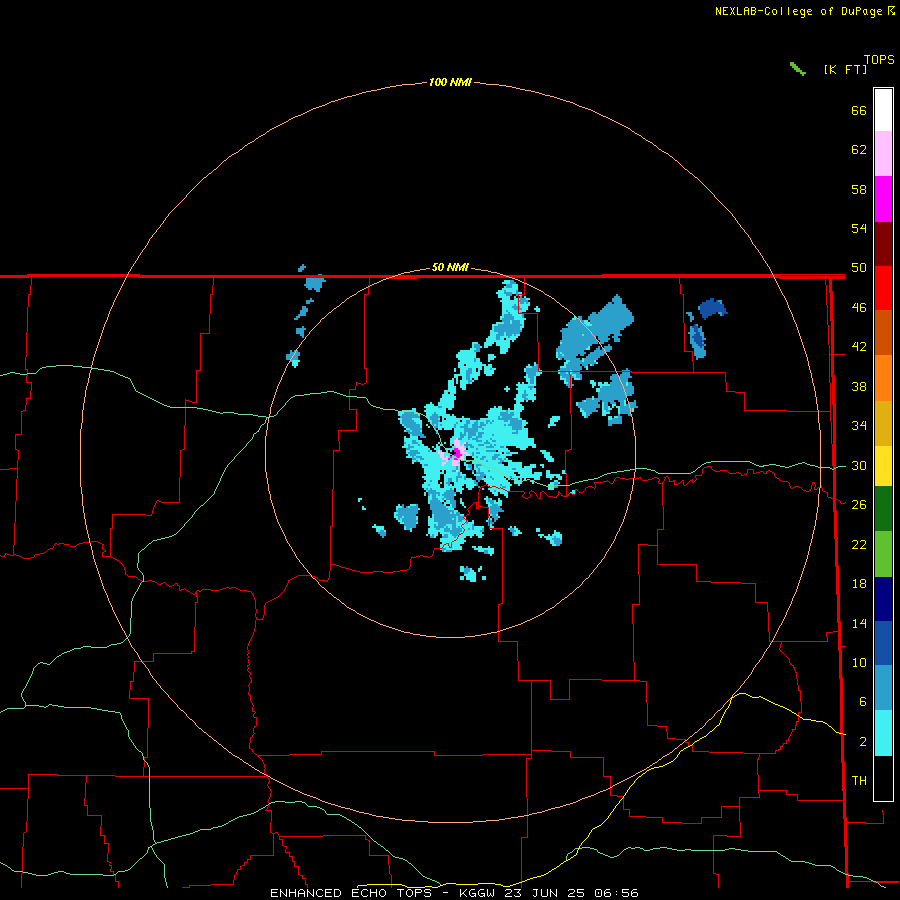
Task: Pick the dark green legend swatch
Action: 883,509
